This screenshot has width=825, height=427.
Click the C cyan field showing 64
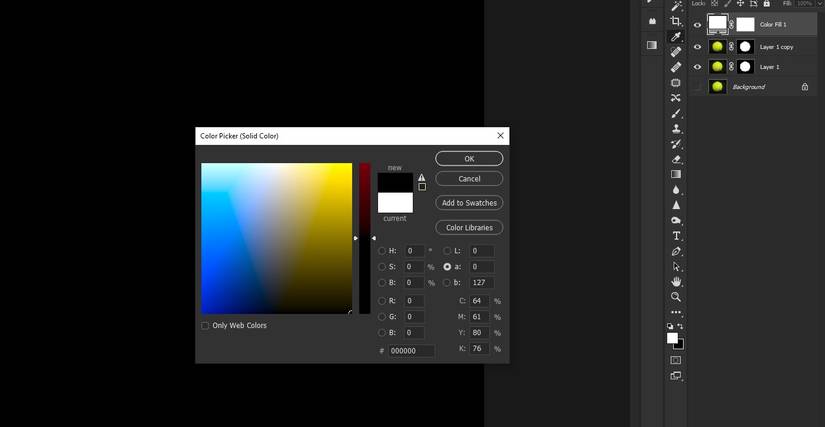point(479,301)
